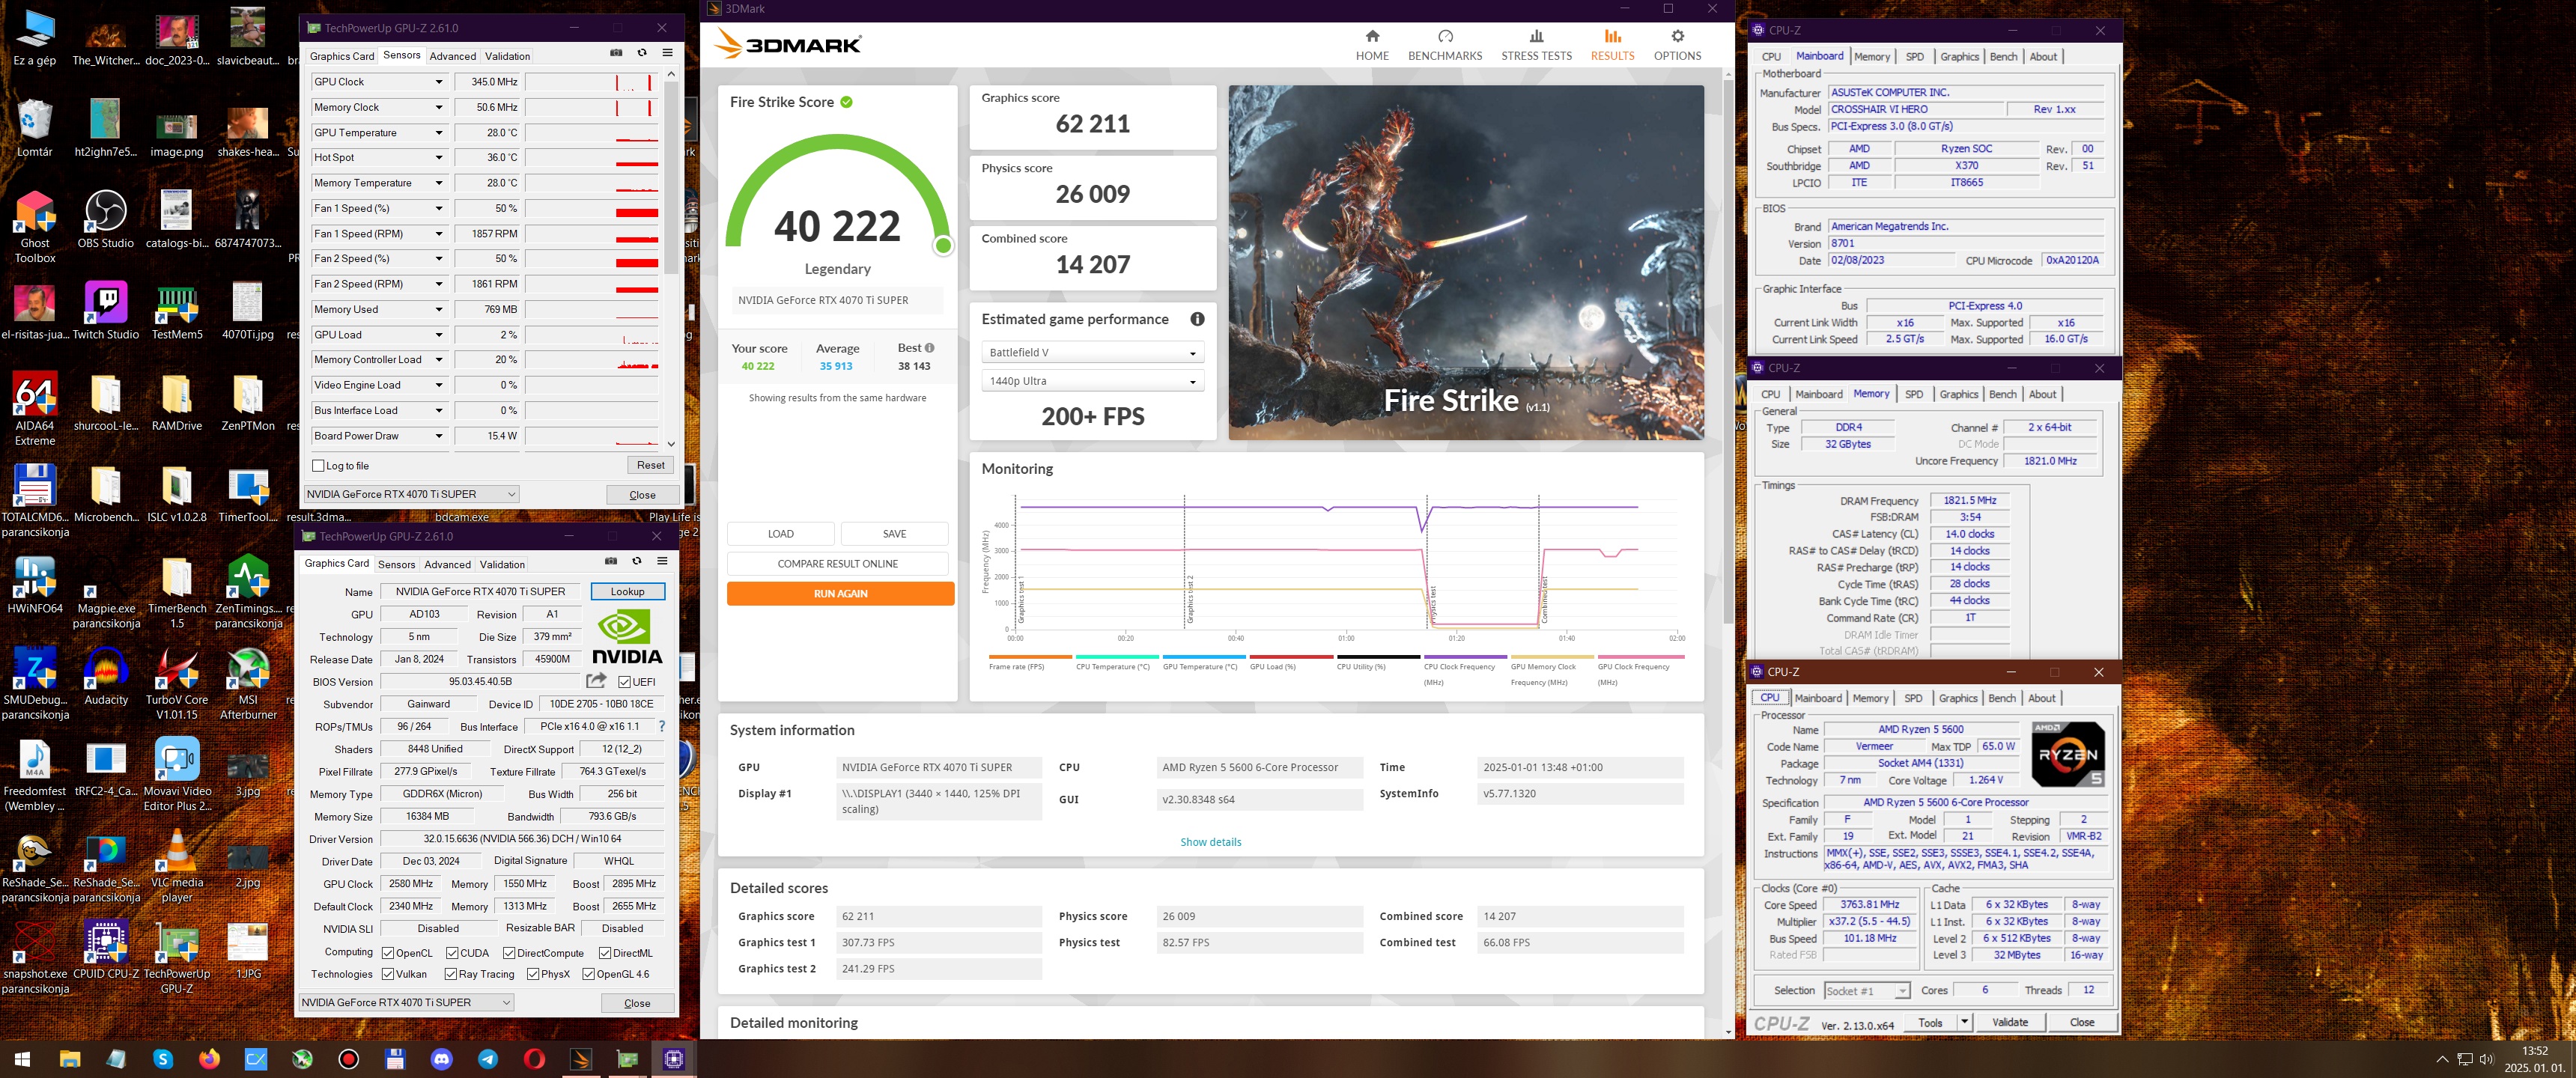The width and height of the screenshot is (2576, 1078).
Task: Open Opera browser from the taskbar
Action: [534, 1058]
